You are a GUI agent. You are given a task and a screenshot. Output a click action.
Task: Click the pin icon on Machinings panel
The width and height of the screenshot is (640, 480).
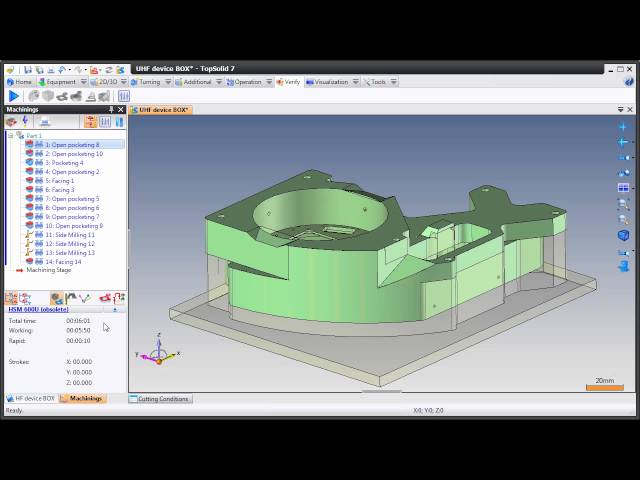[111, 109]
